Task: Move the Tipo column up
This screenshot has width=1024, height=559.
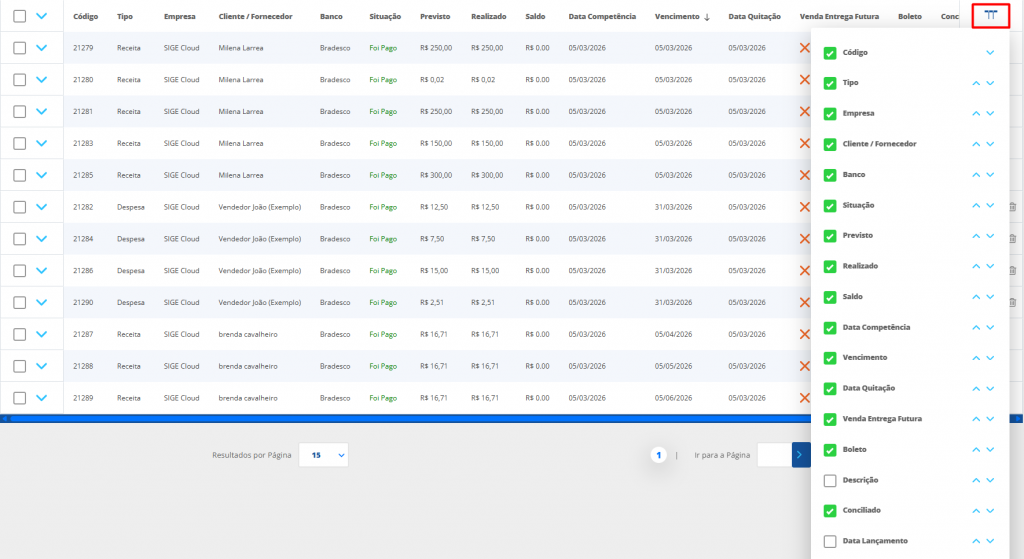Action: tap(976, 83)
